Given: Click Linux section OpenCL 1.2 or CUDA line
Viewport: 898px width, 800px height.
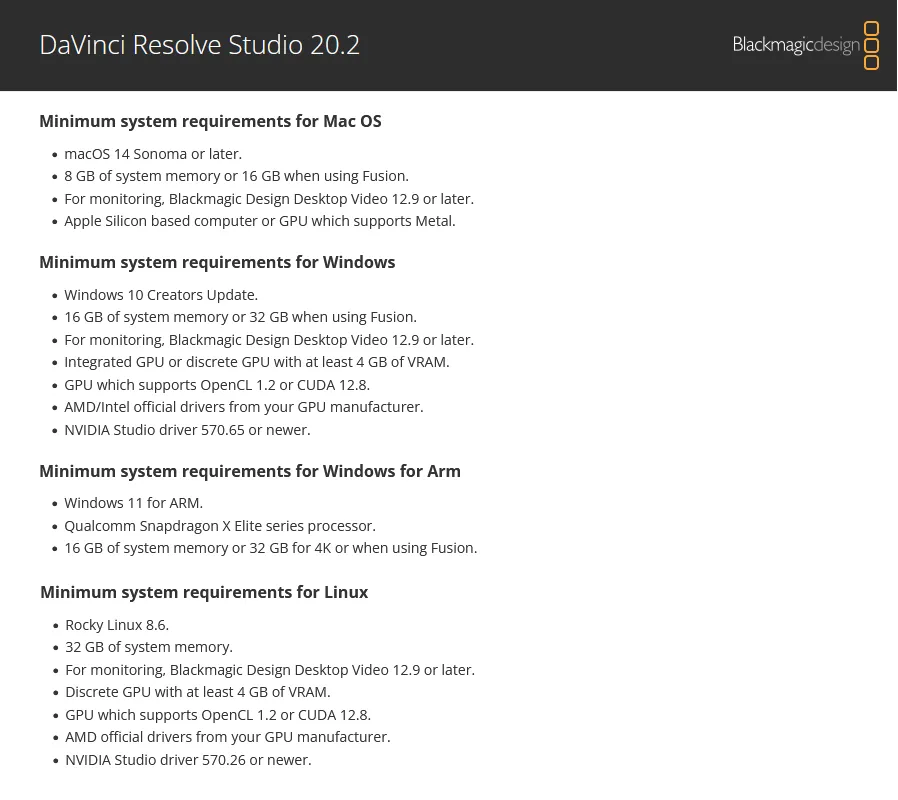Looking at the screenshot, I should pyautogui.click(x=218, y=715).
